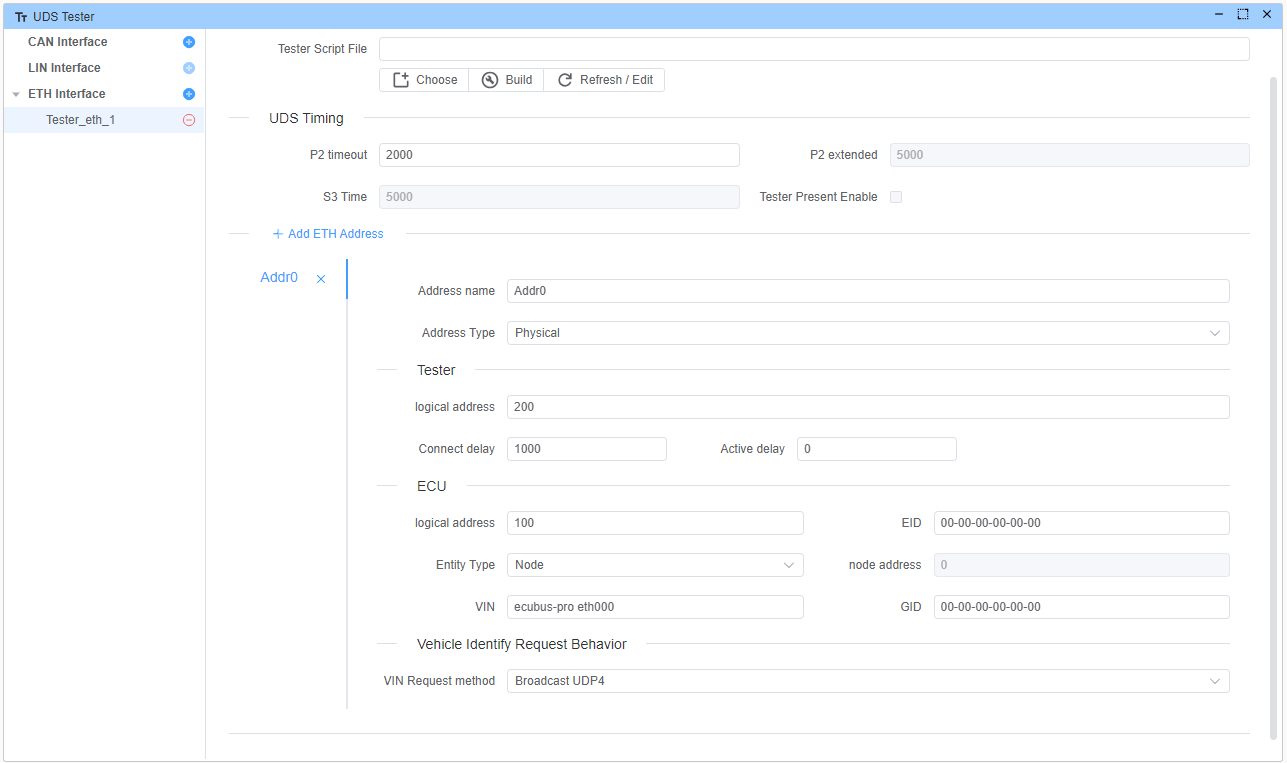Close the Addr0 address tab
This screenshot has height=763, width=1287.
321,279
